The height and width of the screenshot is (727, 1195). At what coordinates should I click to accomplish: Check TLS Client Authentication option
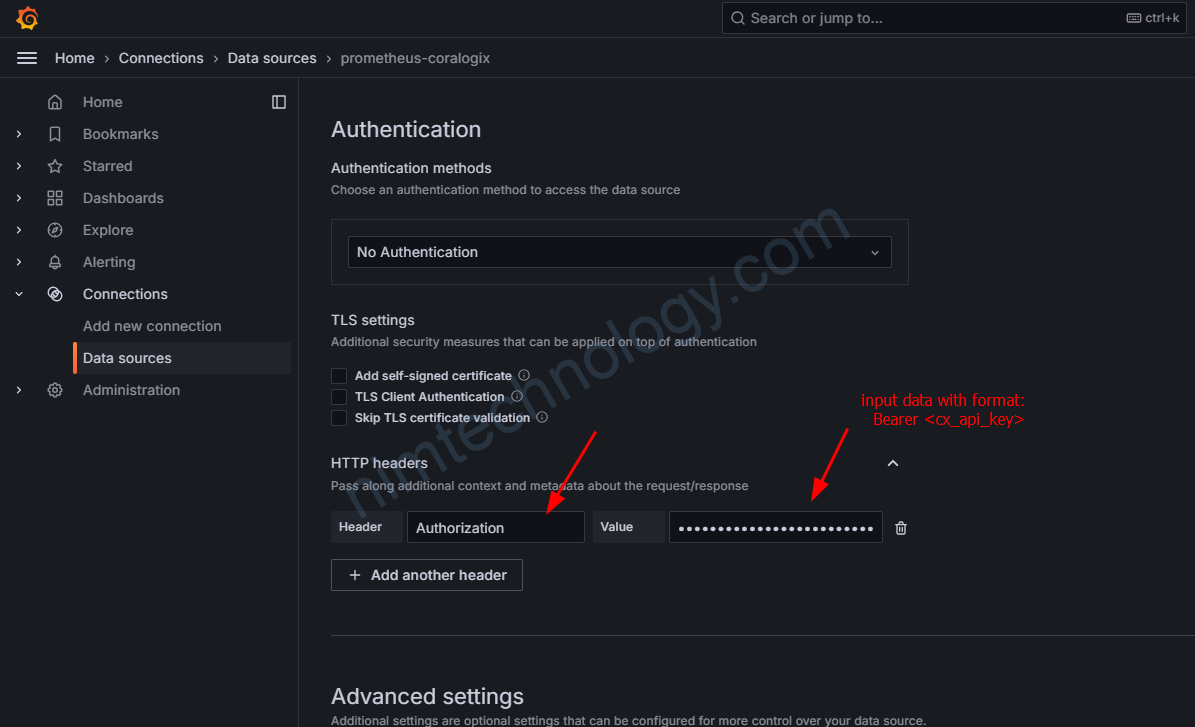point(339,397)
